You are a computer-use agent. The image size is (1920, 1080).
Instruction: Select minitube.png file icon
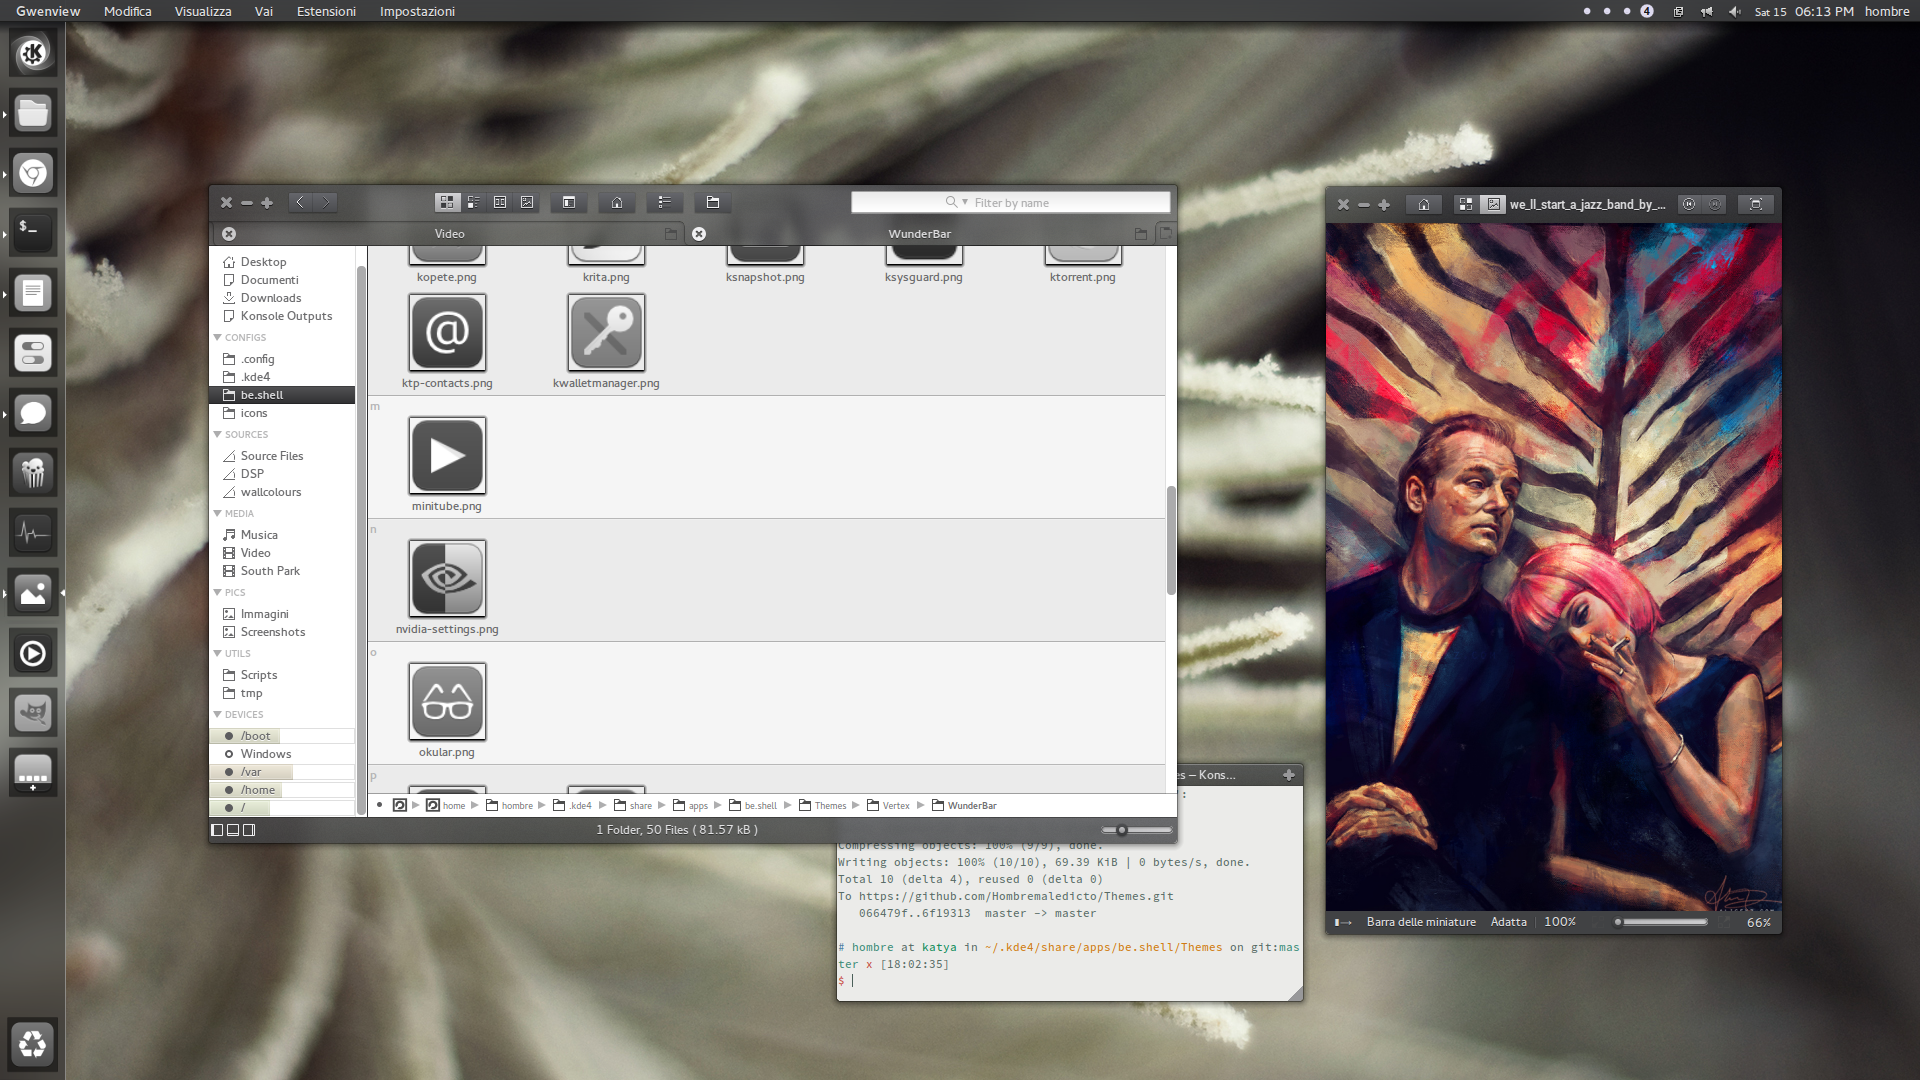pyautogui.click(x=447, y=455)
